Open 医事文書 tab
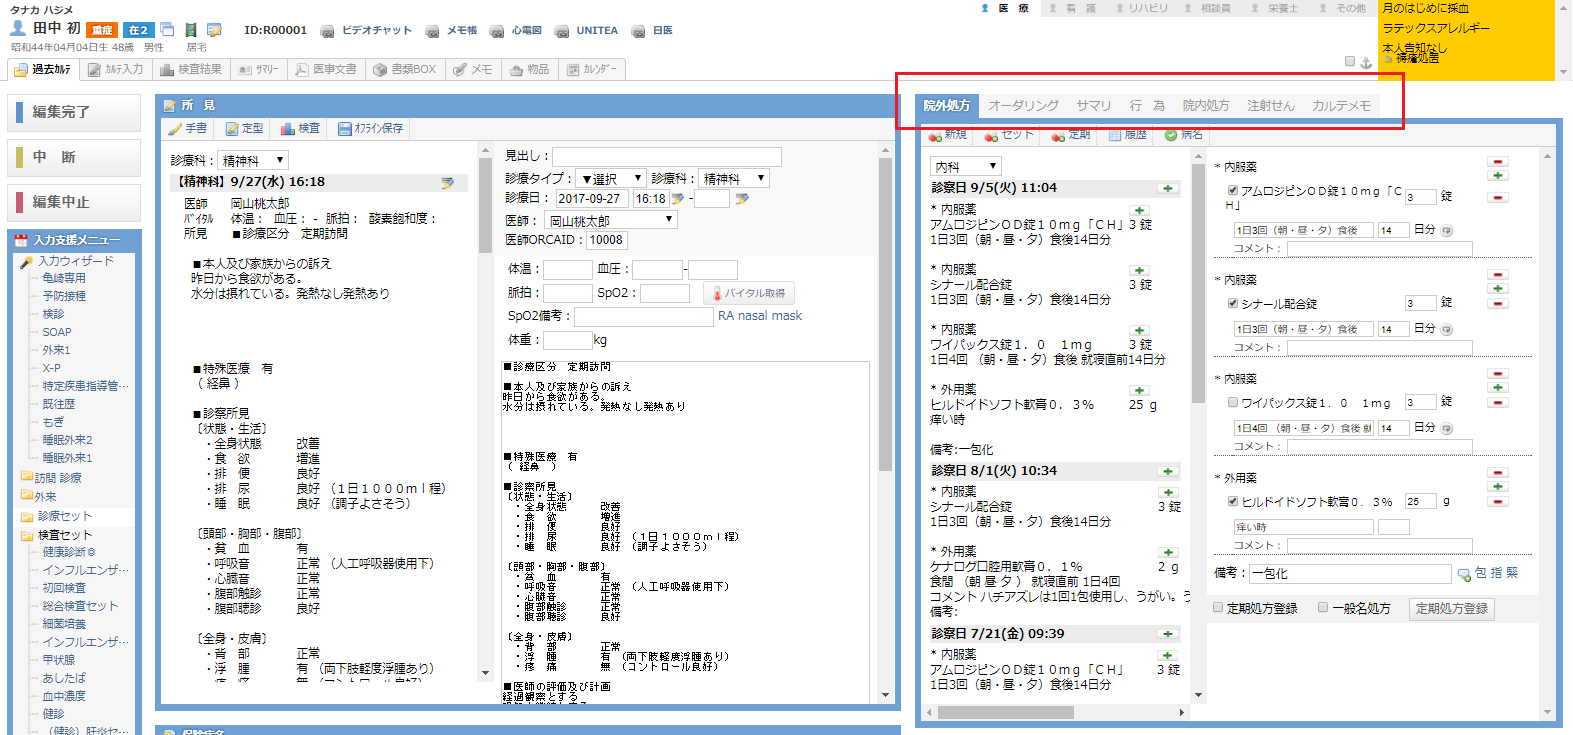 pos(326,70)
